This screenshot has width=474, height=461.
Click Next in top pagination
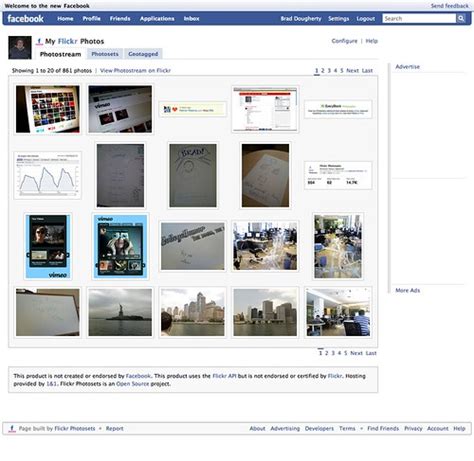[352, 71]
